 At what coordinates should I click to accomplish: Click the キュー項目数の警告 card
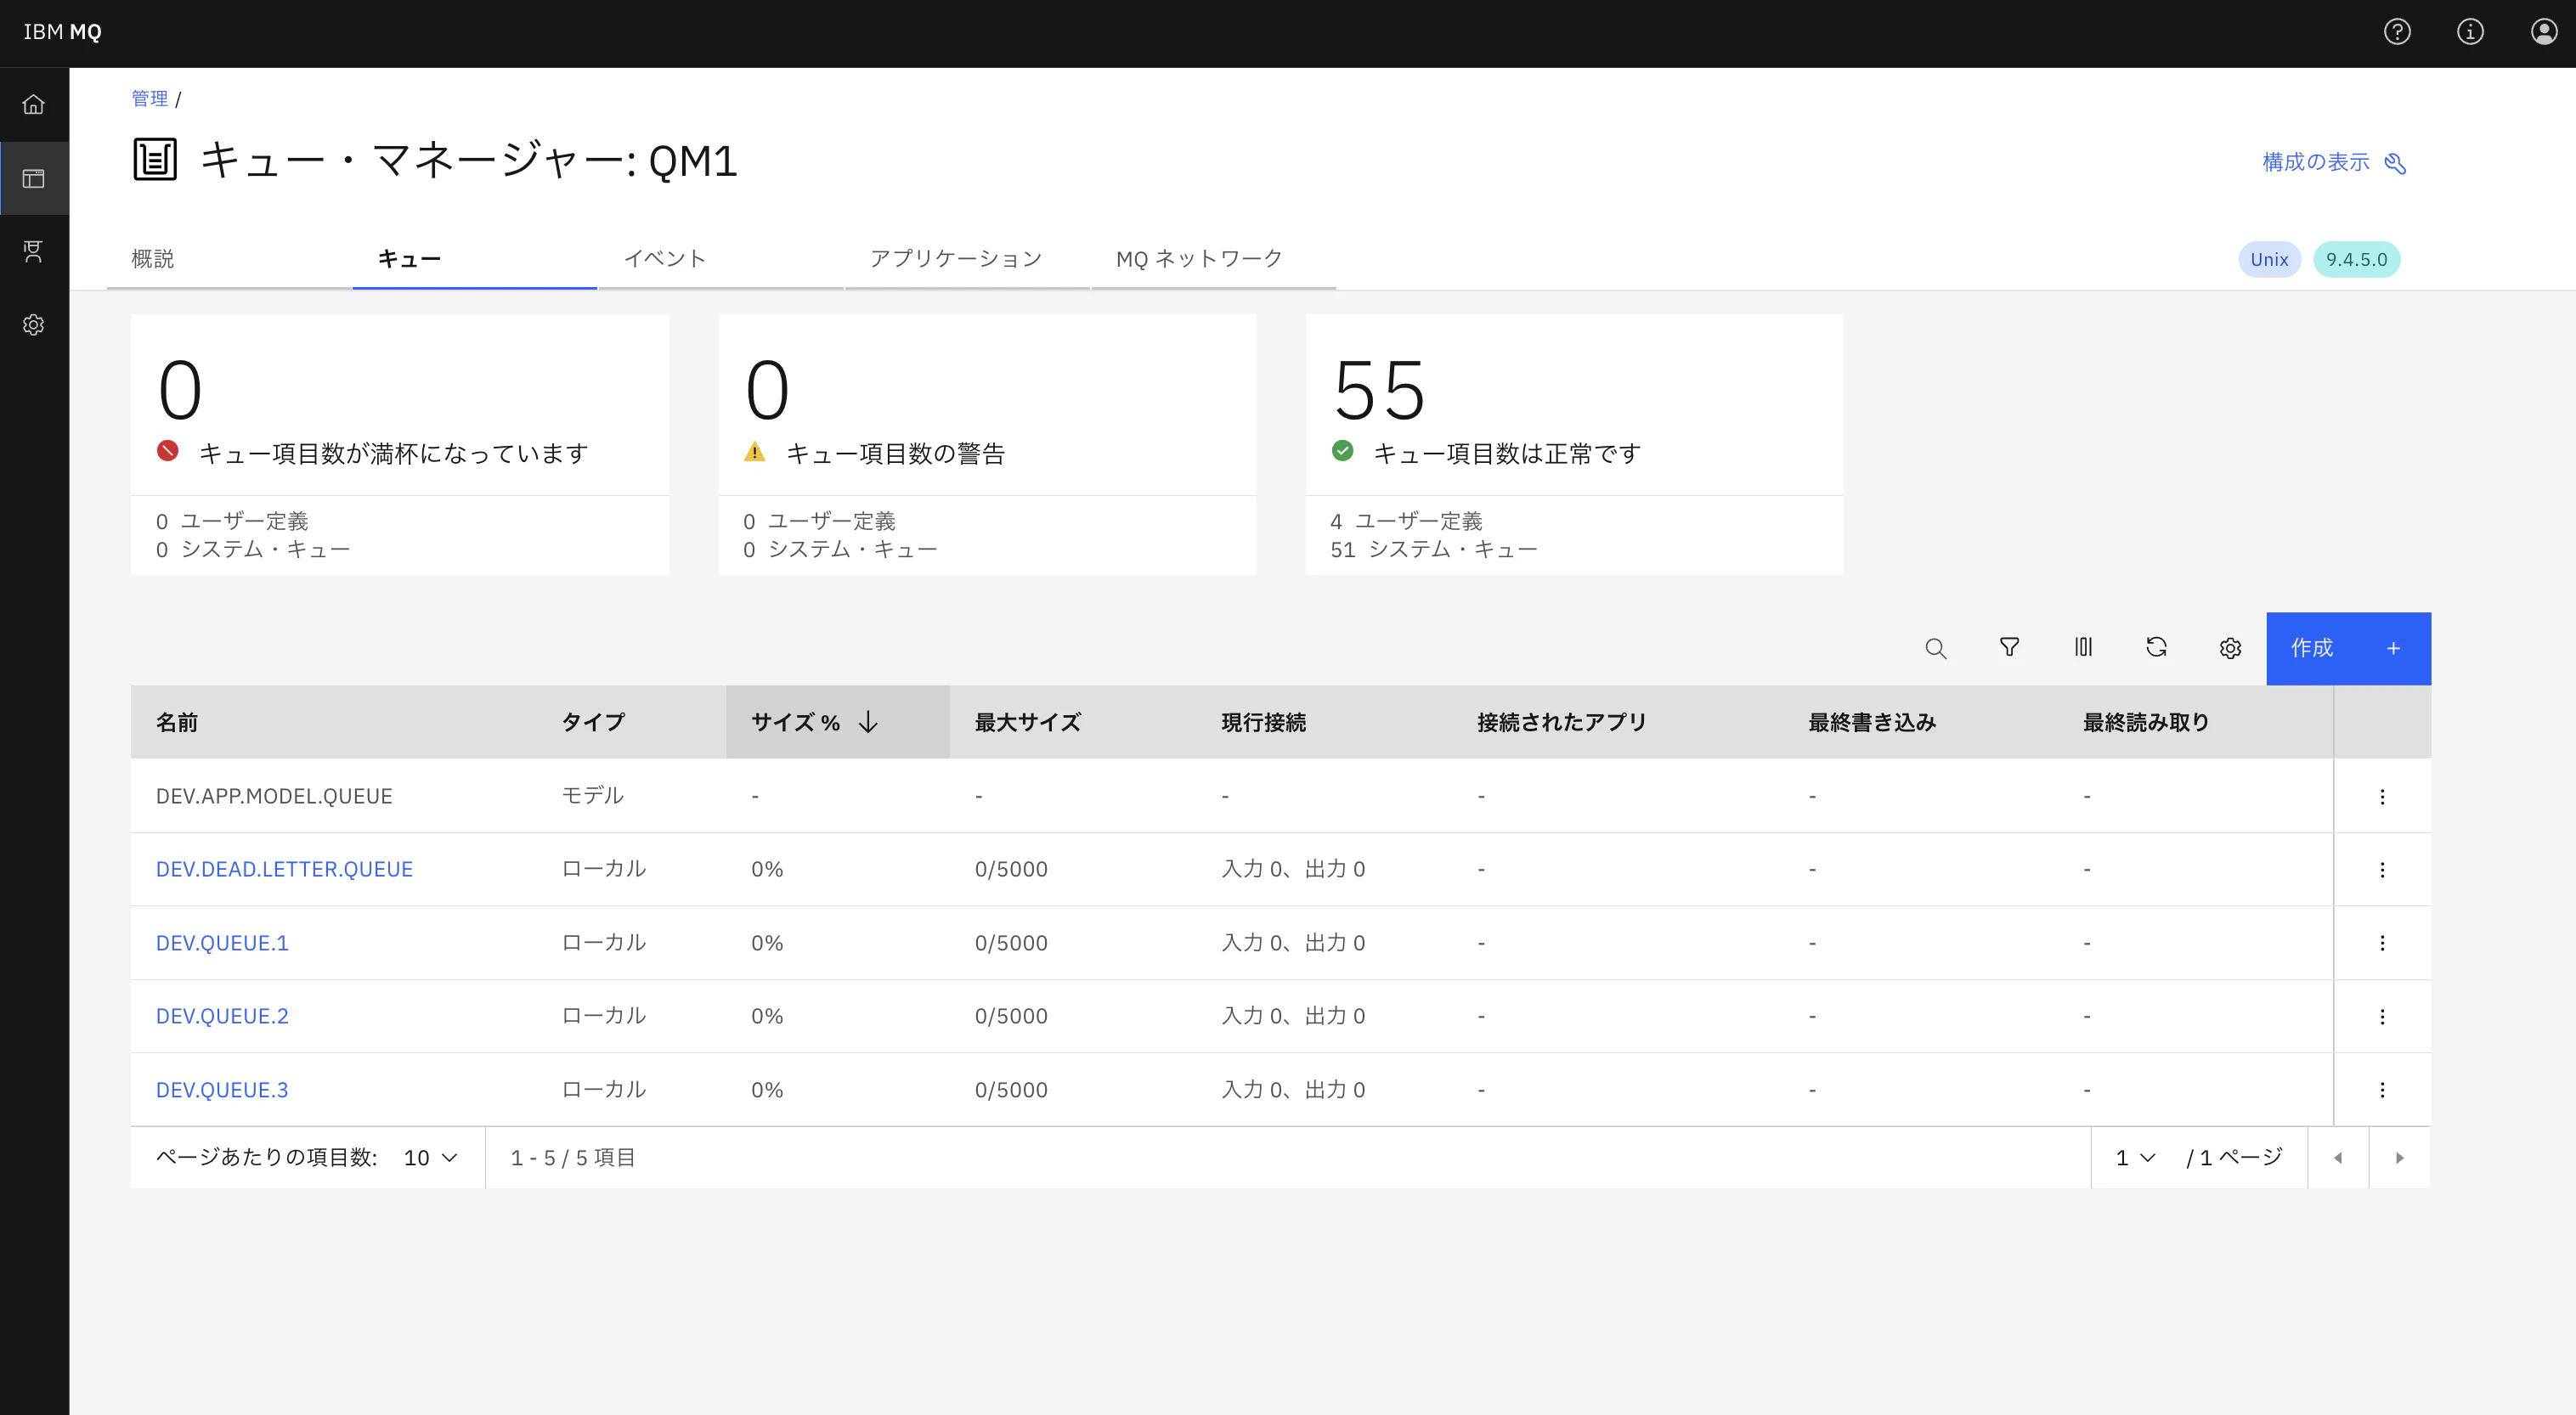point(987,444)
